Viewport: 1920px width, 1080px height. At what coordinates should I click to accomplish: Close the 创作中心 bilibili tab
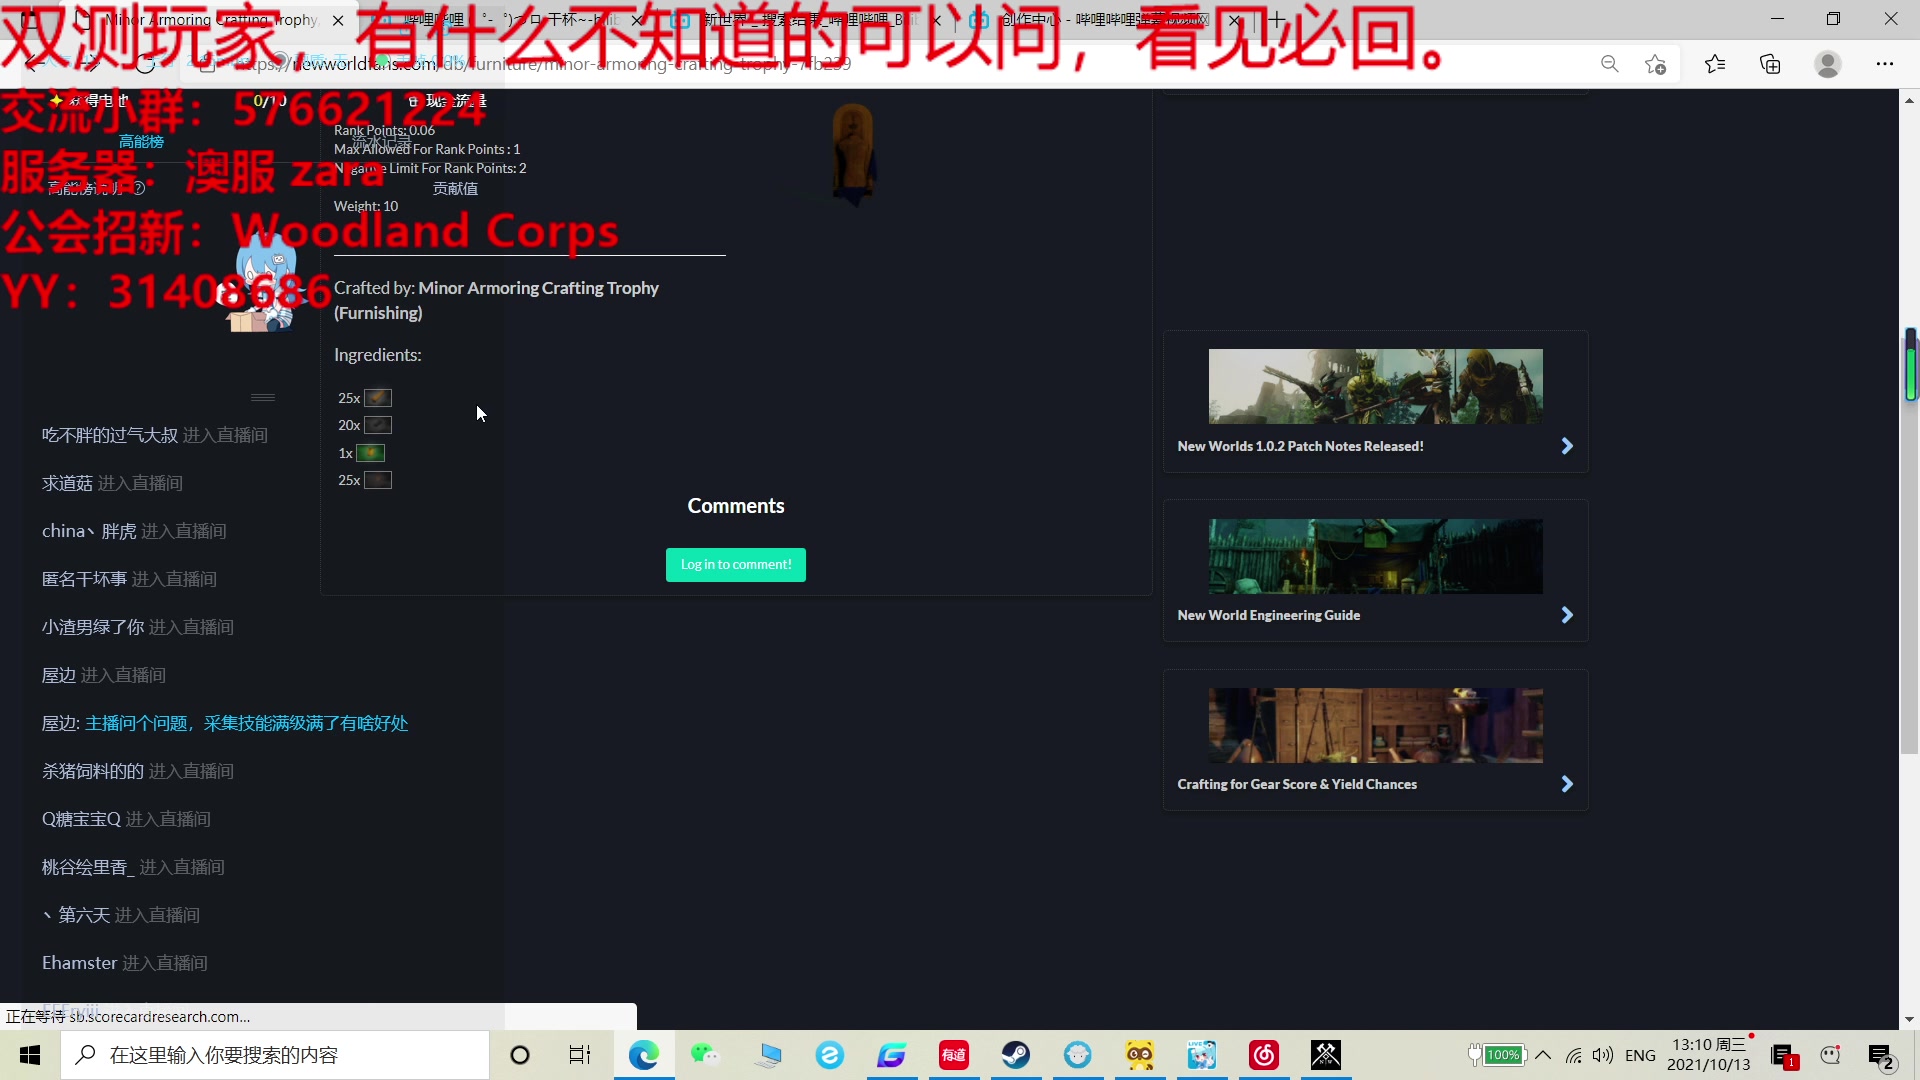click(x=1235, y=20)
